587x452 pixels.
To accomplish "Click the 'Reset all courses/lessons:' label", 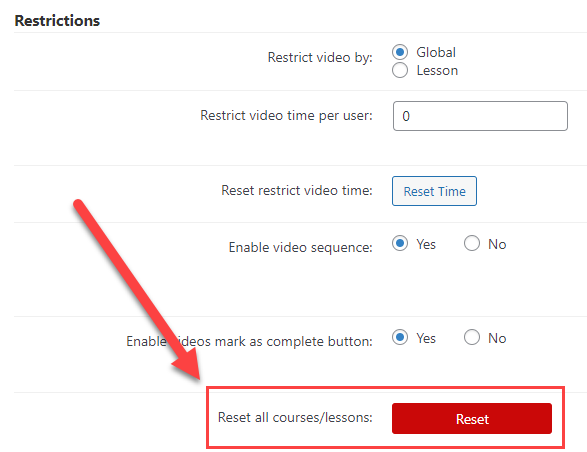I will click(x=295, y=417).
